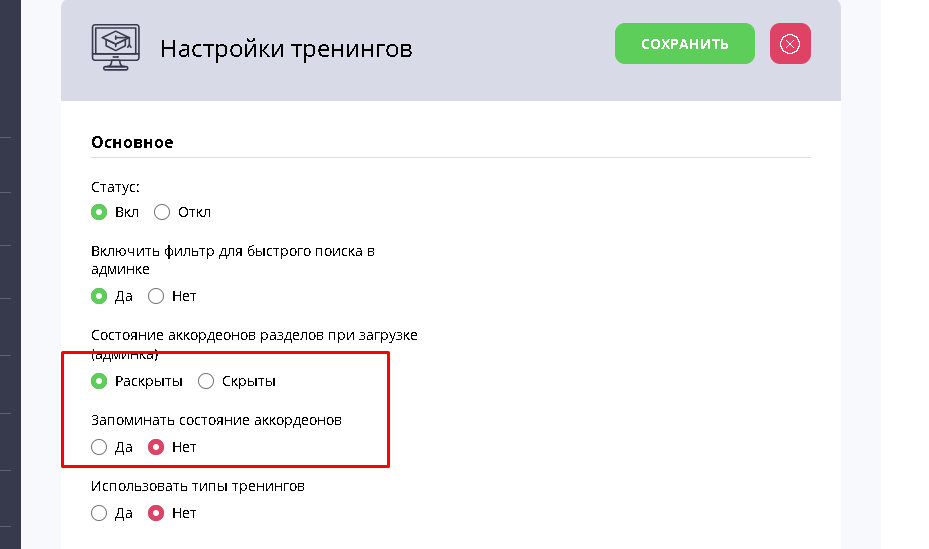The image size is (929, 549).
Task: Choose Да for the admin search filter
Action: (x=99, y=296)
